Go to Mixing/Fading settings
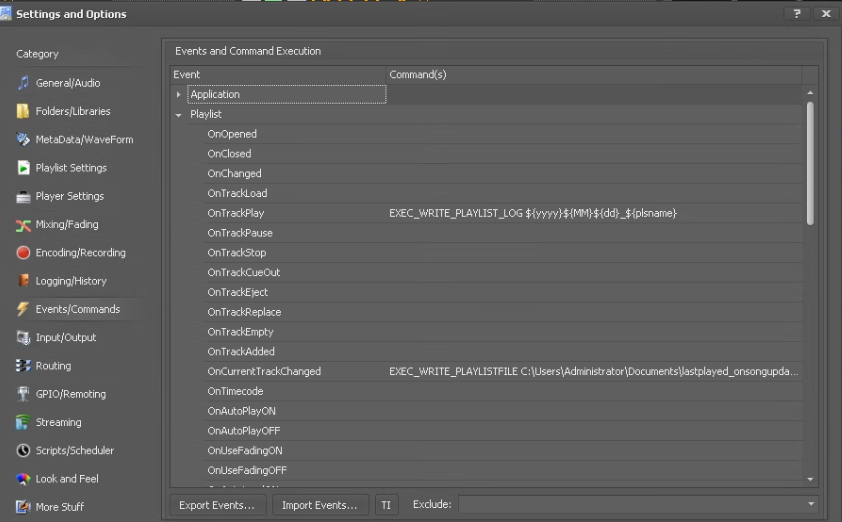 pyautogui.click(x=67, y=224)
